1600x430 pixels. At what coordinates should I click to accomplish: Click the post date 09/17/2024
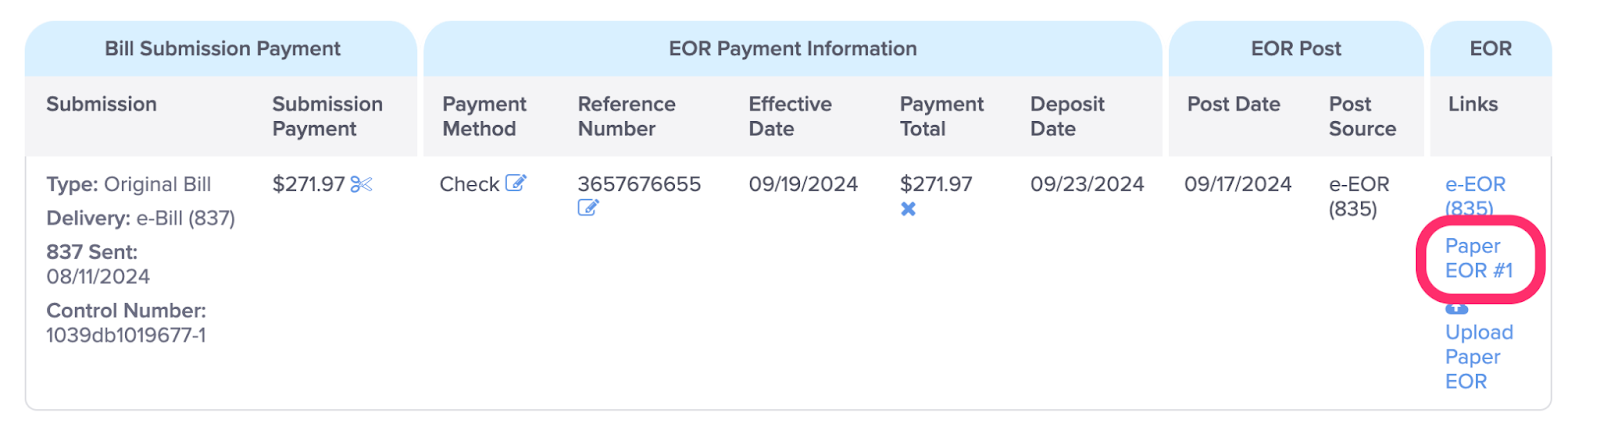(1238, 184)
